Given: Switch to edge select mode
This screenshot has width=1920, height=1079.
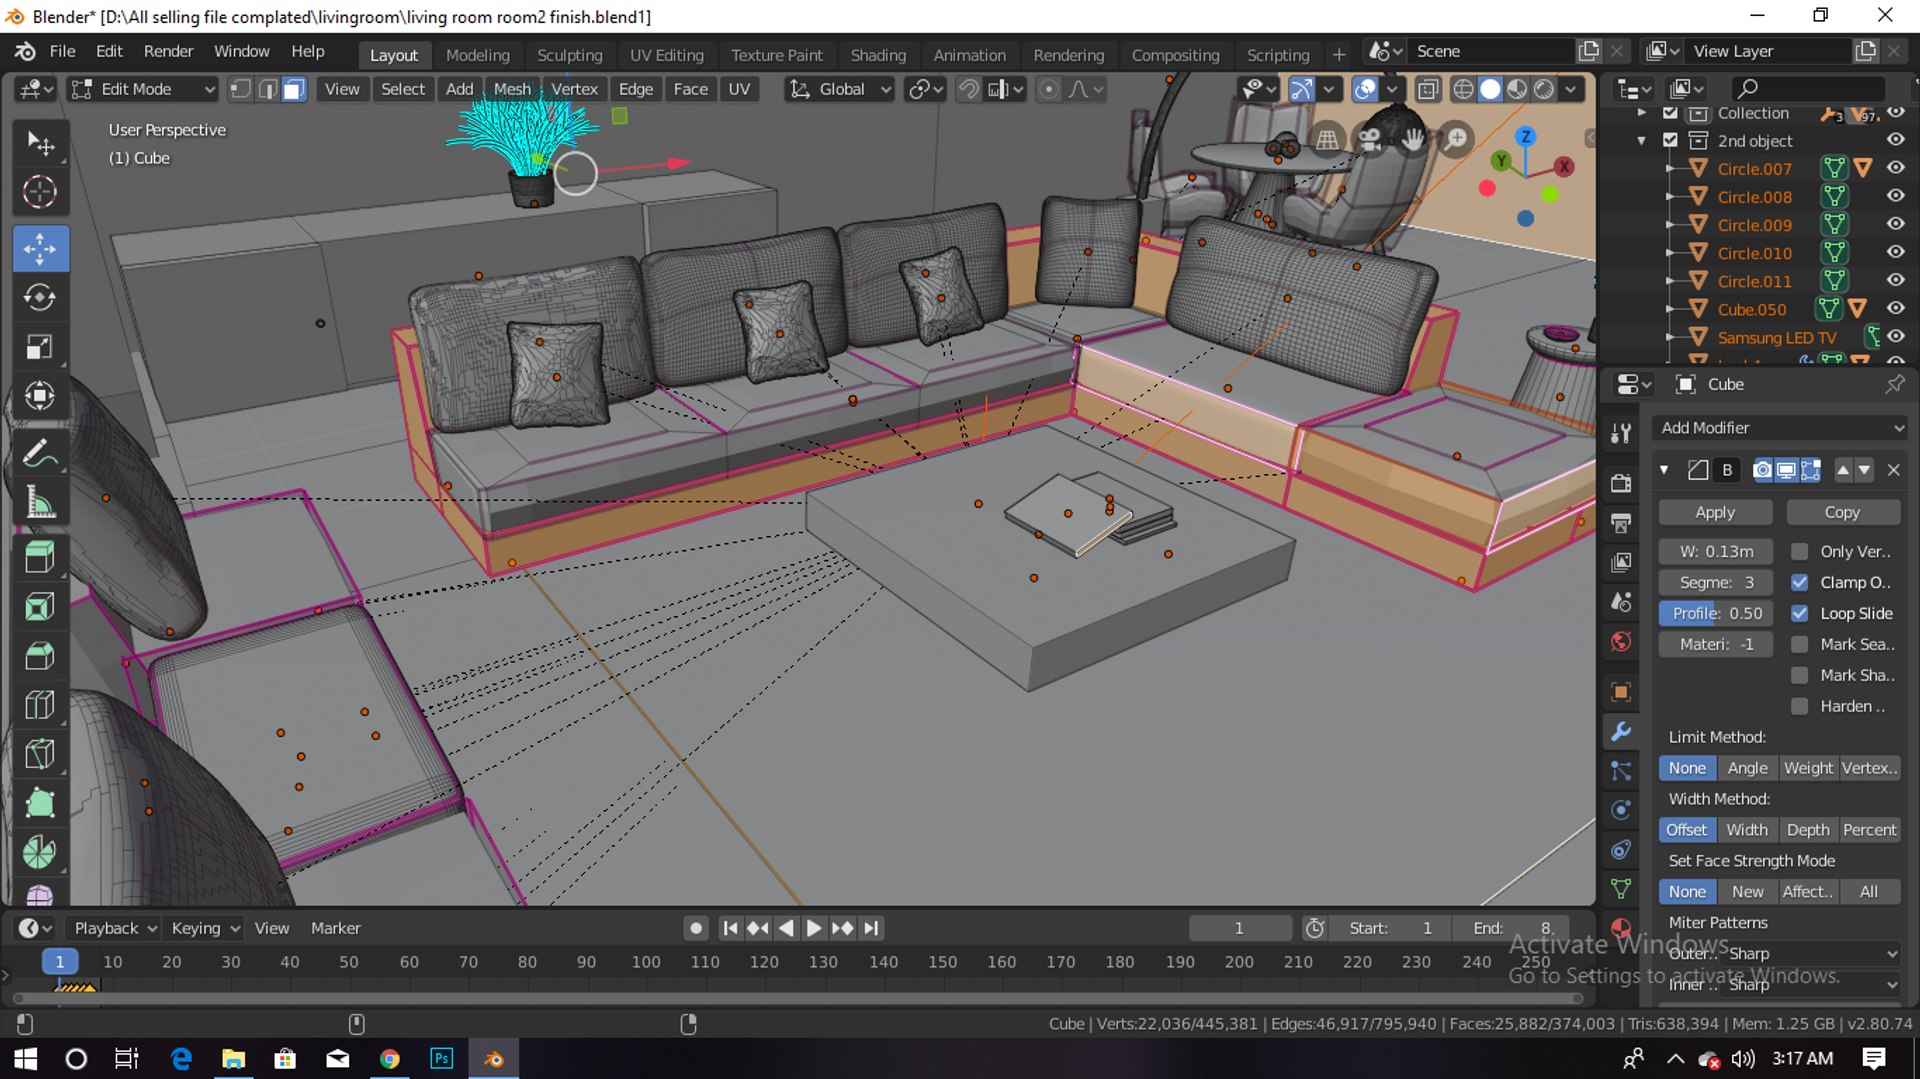Looking at the screenshot, I should coord(267,89).
